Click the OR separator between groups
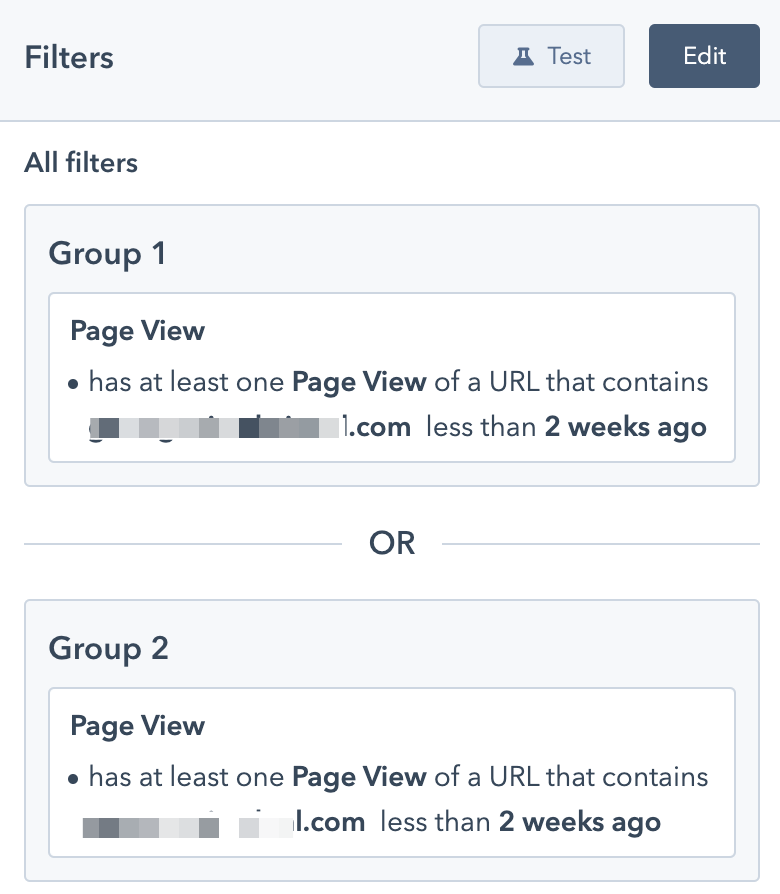780x894 pixels. 392,543
